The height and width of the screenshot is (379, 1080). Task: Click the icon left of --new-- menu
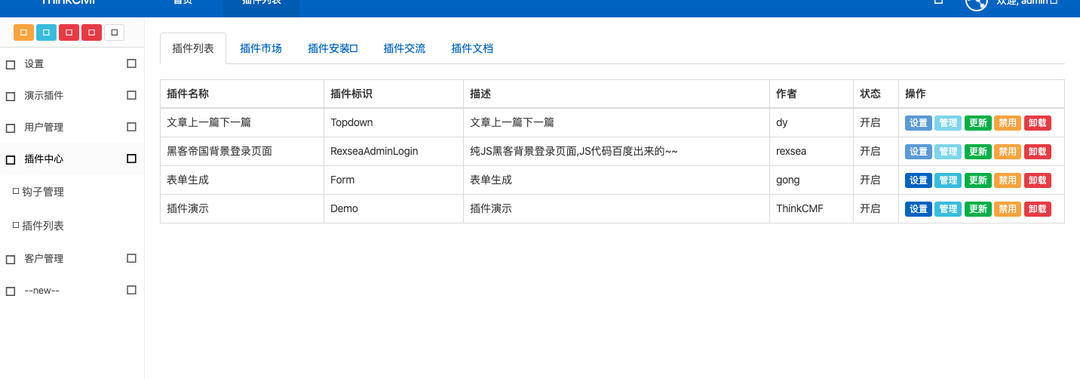(10, 291)
